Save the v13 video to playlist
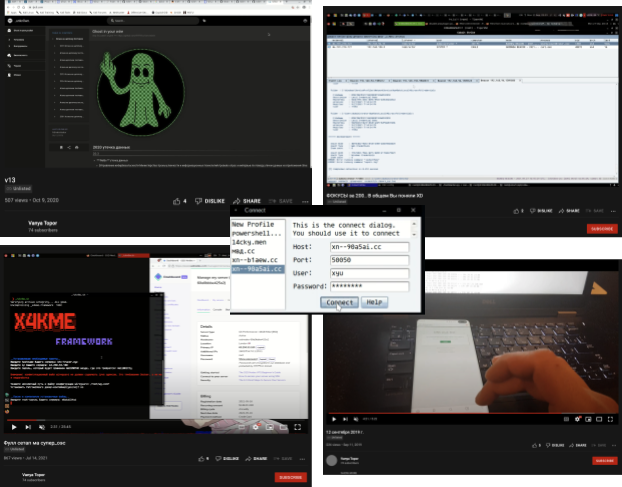This screenshot has width=622, height=487. pos(280,201)
